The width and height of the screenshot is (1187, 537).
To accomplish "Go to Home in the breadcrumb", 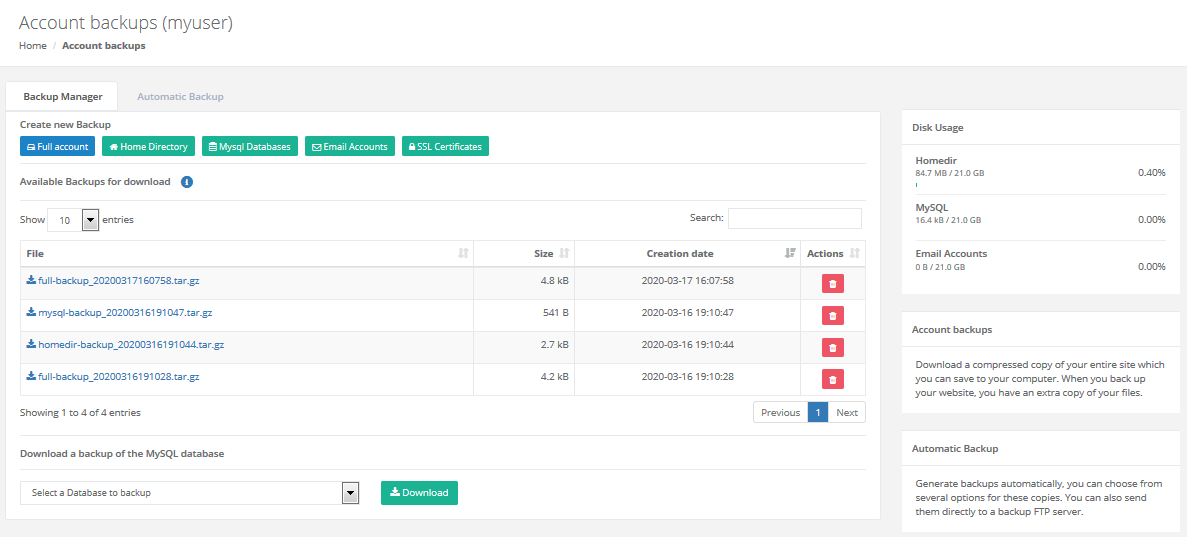I will tap(33, 45).
